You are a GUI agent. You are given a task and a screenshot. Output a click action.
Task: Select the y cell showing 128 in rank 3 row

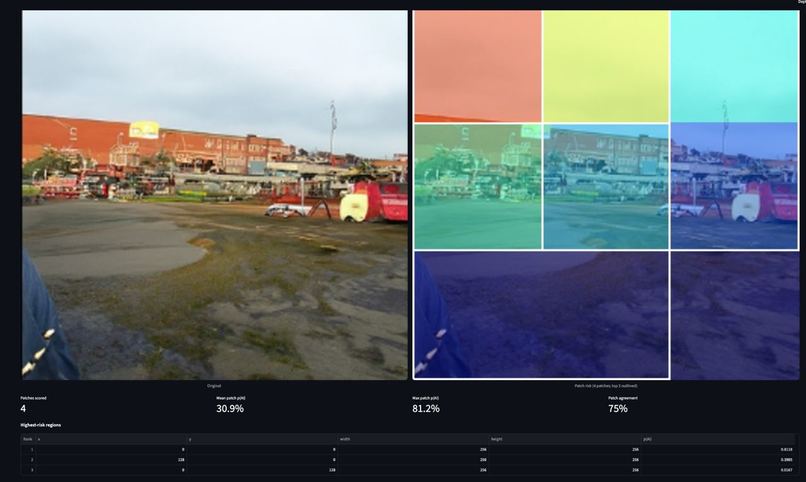[x=261, y=470]
